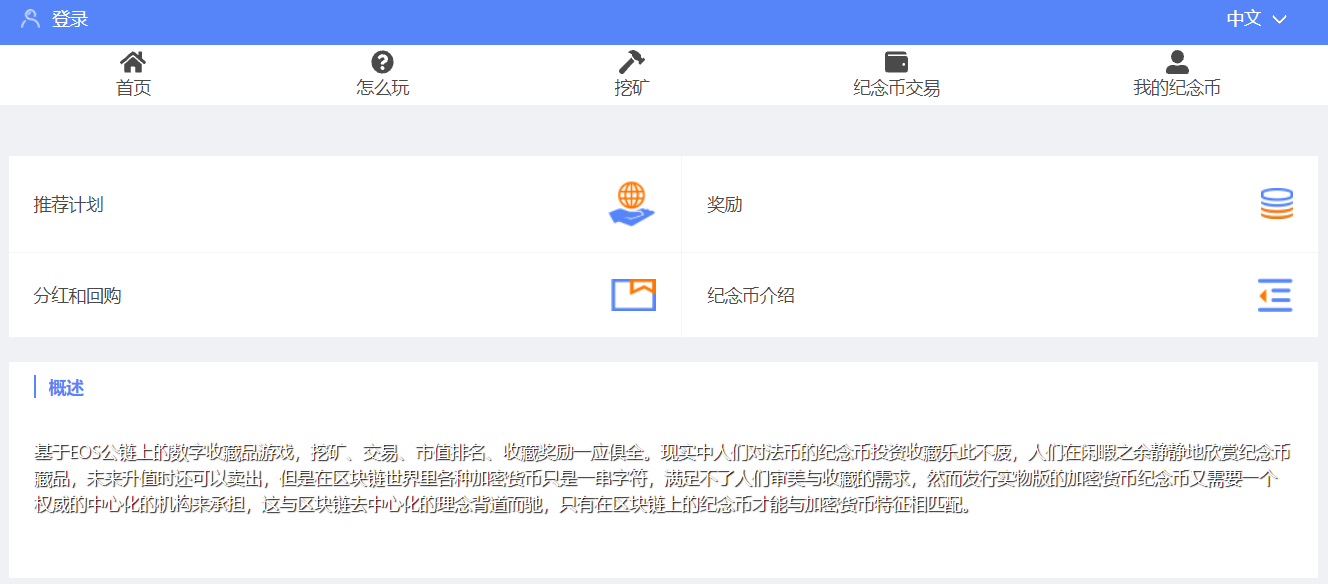Click the hammer icon above 挖矿

coord(631,62)
